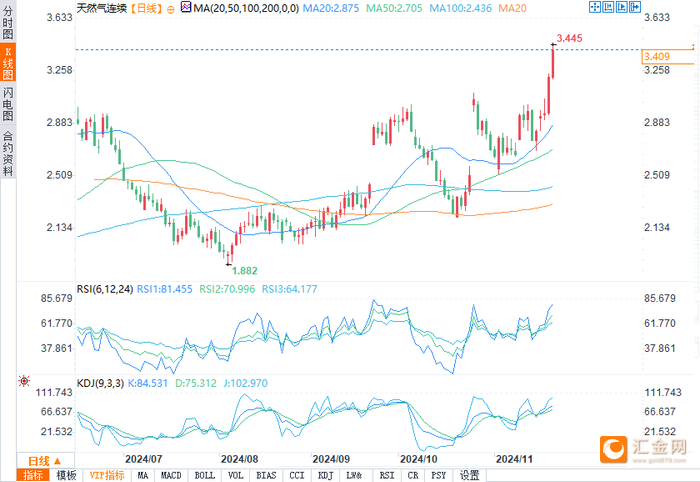Open the VIP指标 tab
The image size is (700, 482).
coord(107,475)
